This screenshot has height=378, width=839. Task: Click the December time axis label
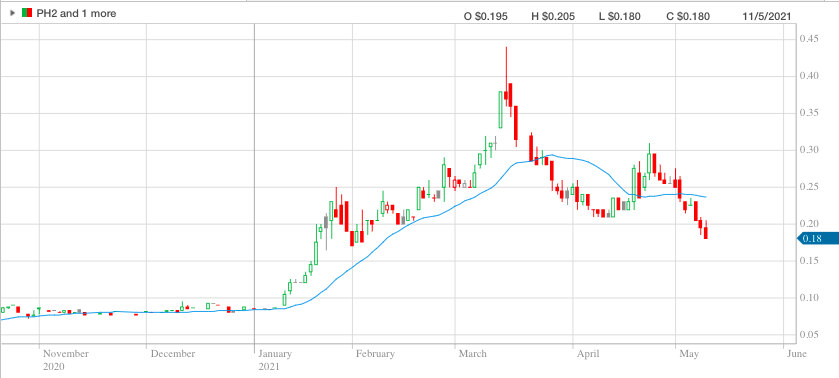[172, 354]
